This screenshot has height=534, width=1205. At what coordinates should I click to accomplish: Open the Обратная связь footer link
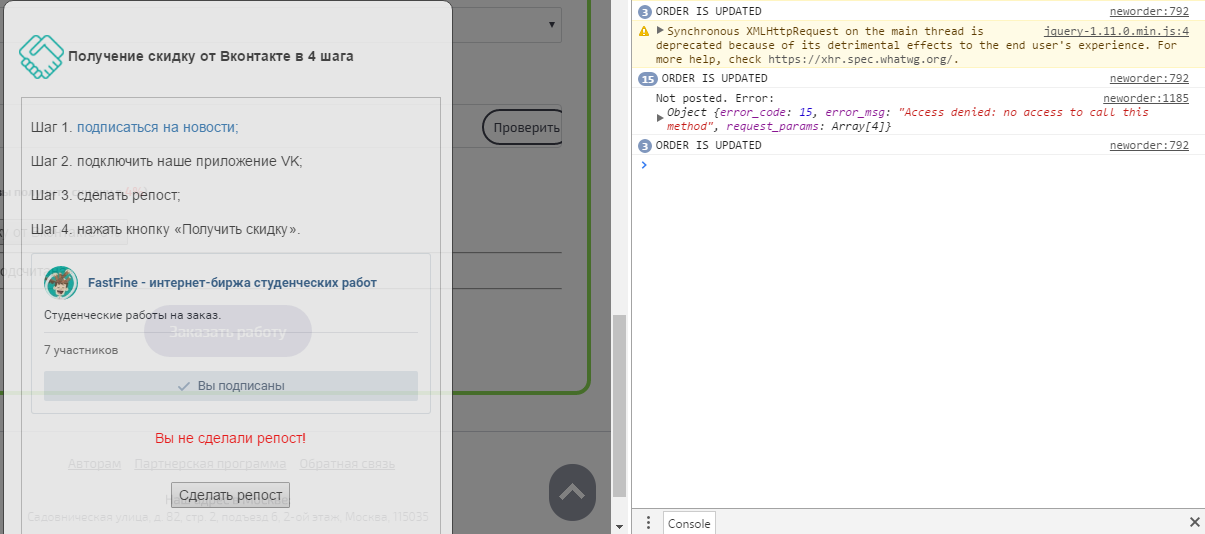(347, 464)
